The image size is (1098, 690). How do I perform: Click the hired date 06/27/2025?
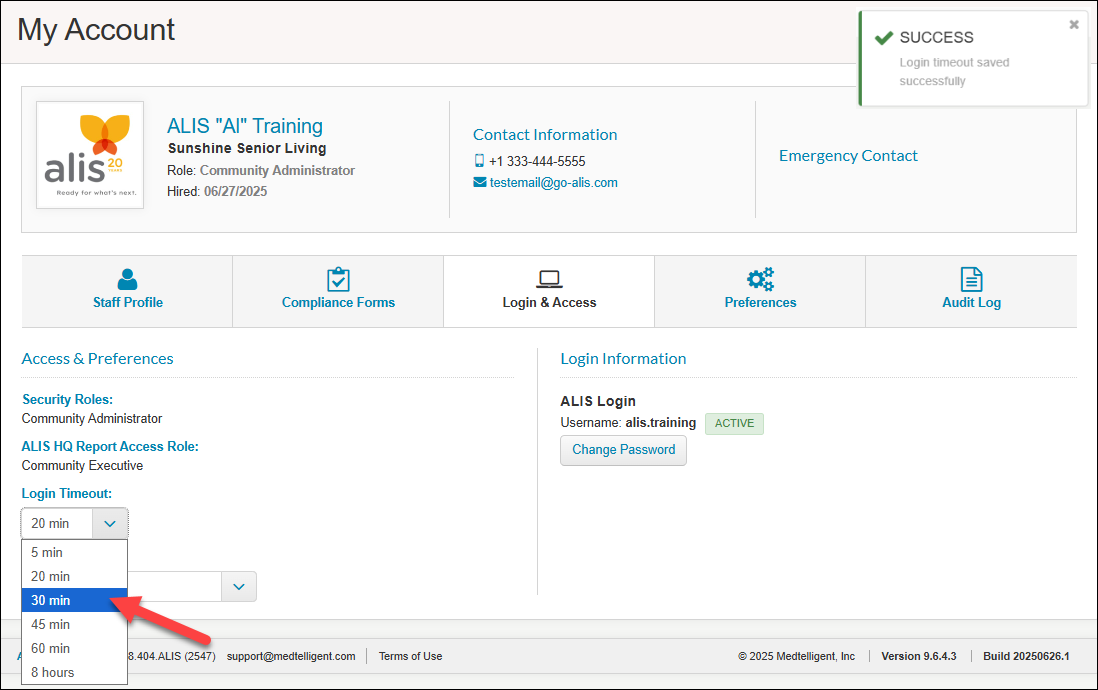coord(235,191)
